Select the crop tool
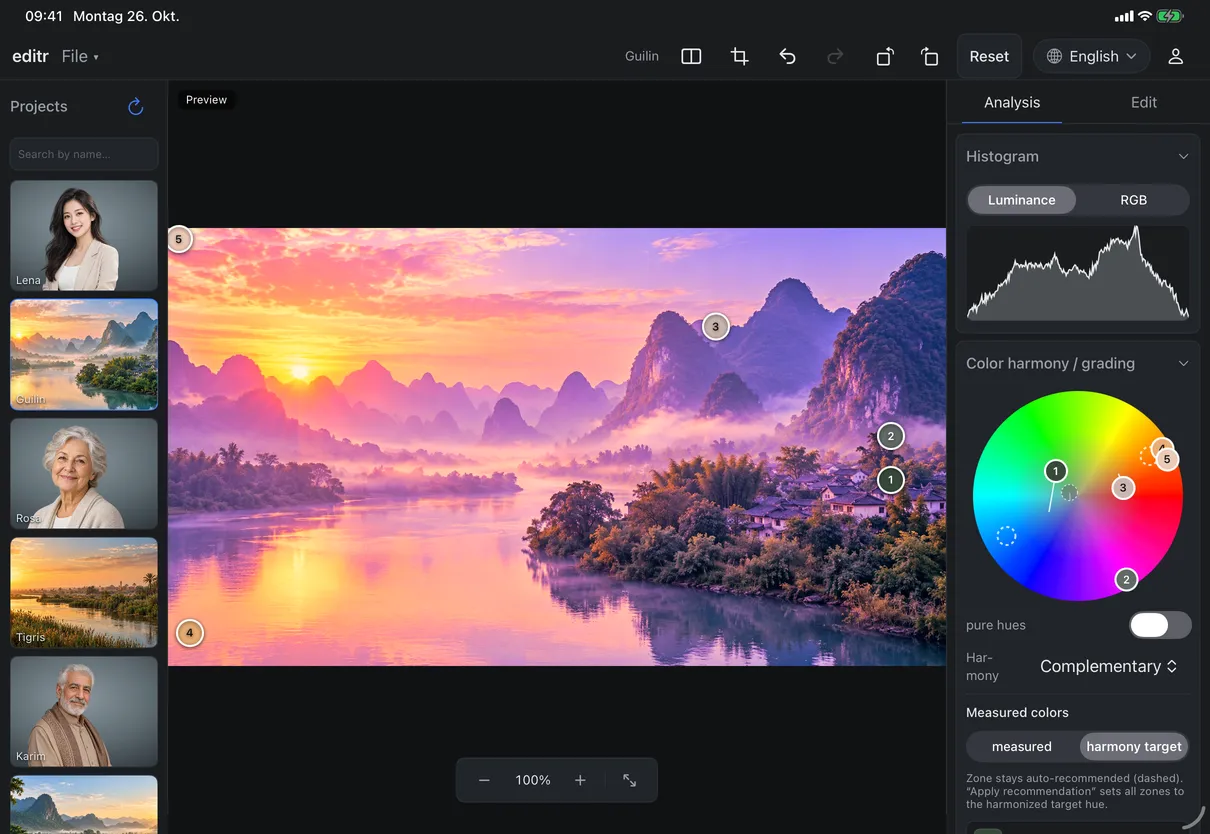 pyautogui.click(x=740, y=57)
